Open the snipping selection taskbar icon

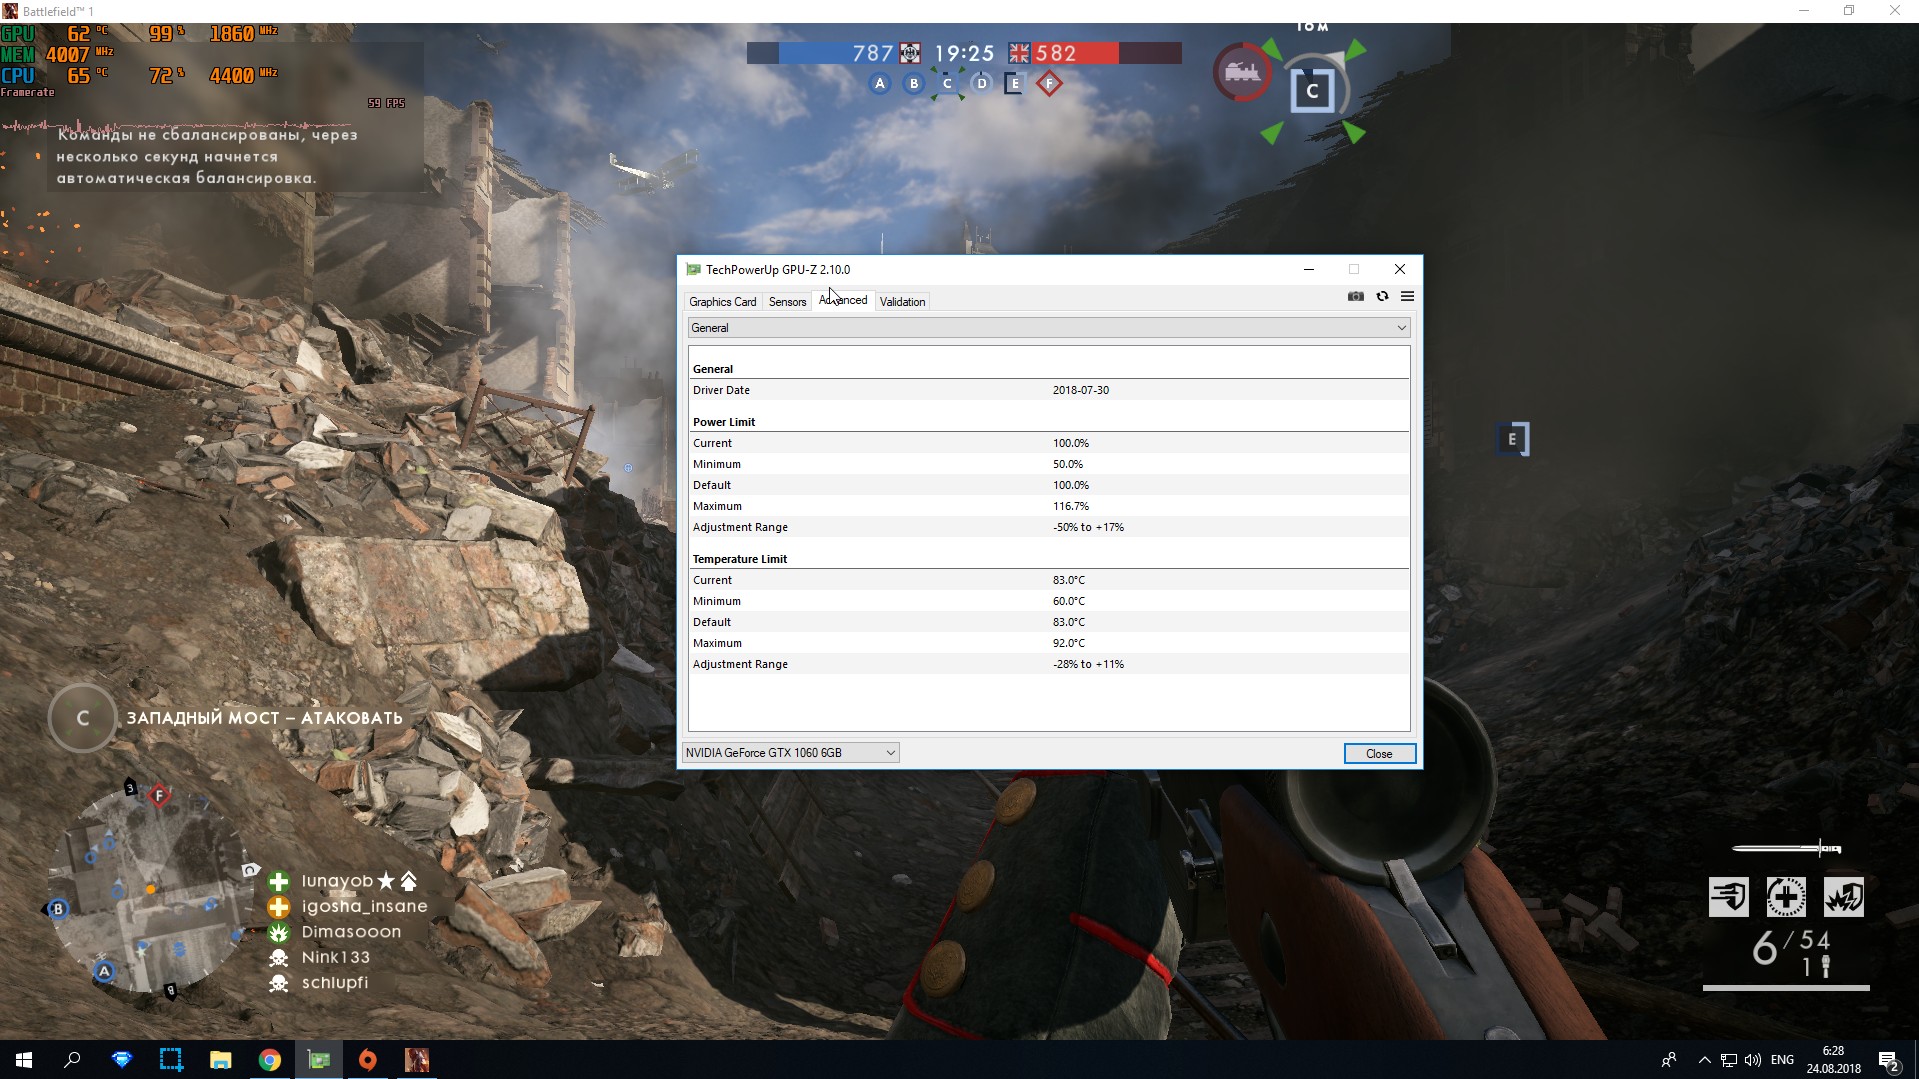pos(171,1060)
